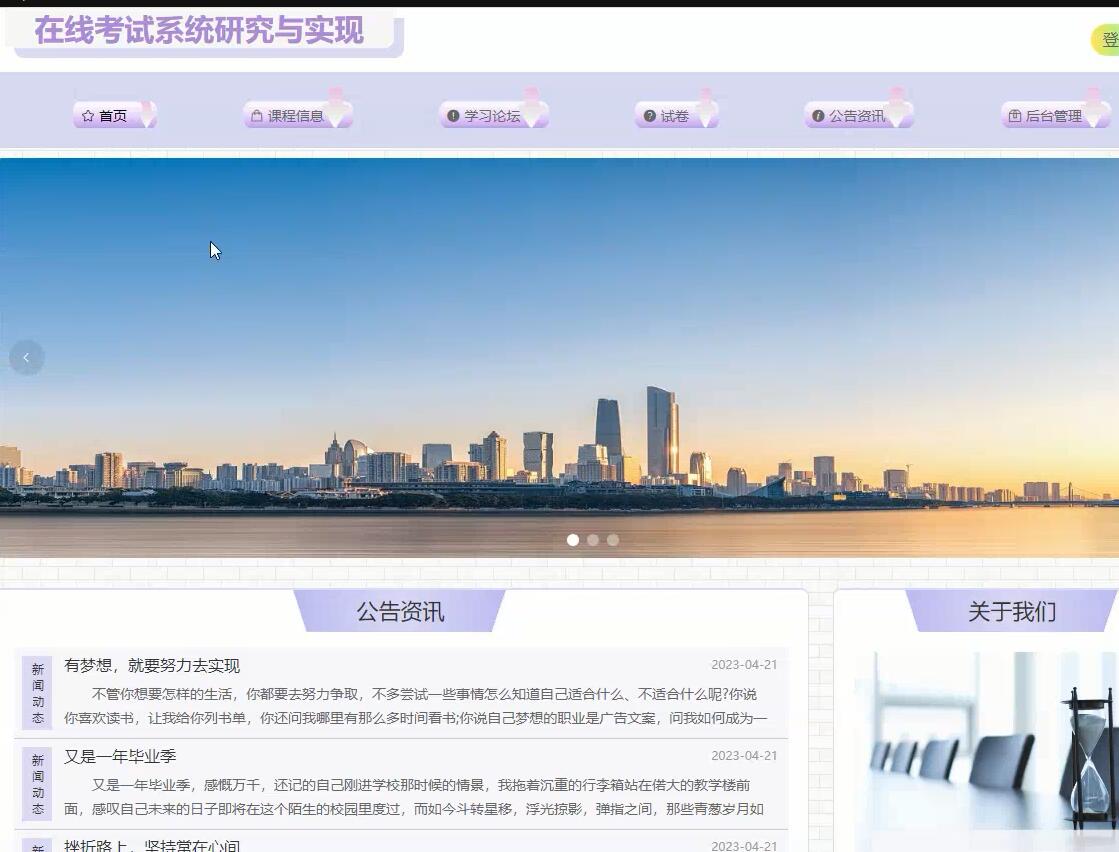This screenshot has height=852, width=1119.
Task: Click summary text starting 不管你想要怎样的生活
Action: point(415,706)
